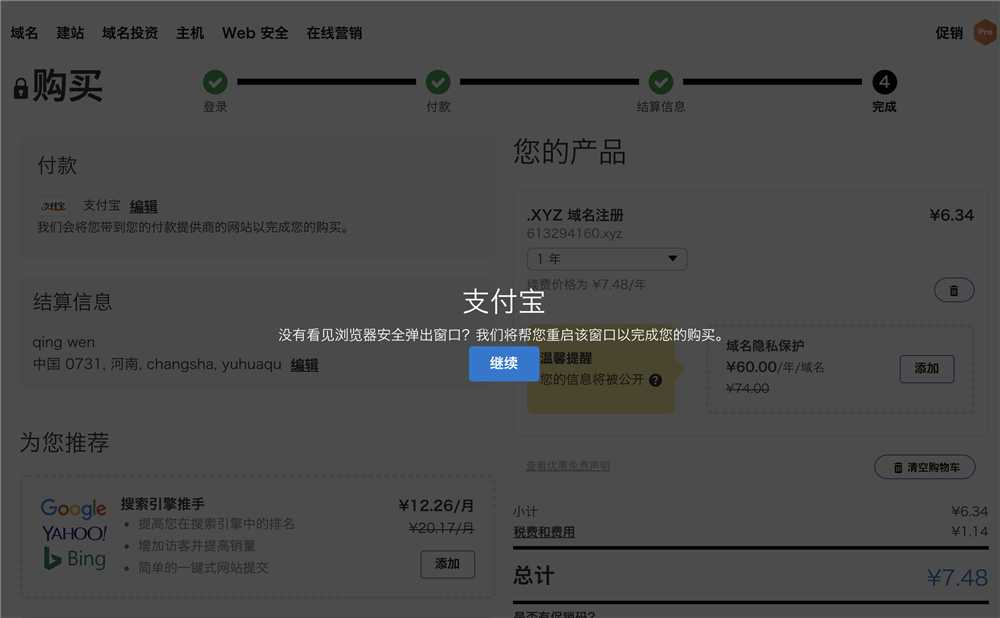Click the 付款 step checkmark
1000x618 pixels.
[x=438, y=82]
